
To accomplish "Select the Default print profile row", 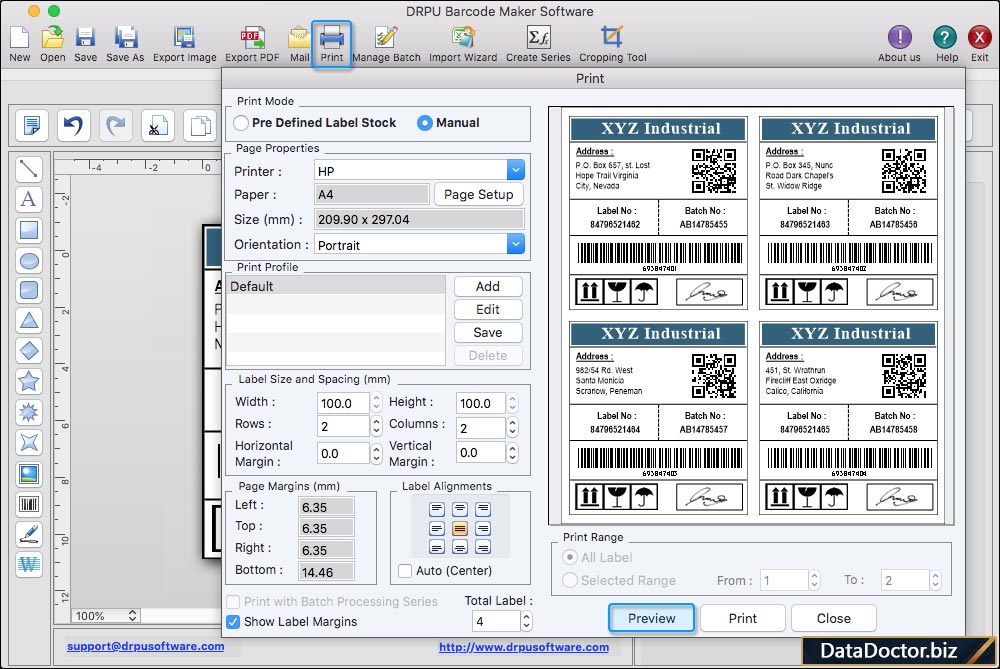I will [x=336, y=286].
